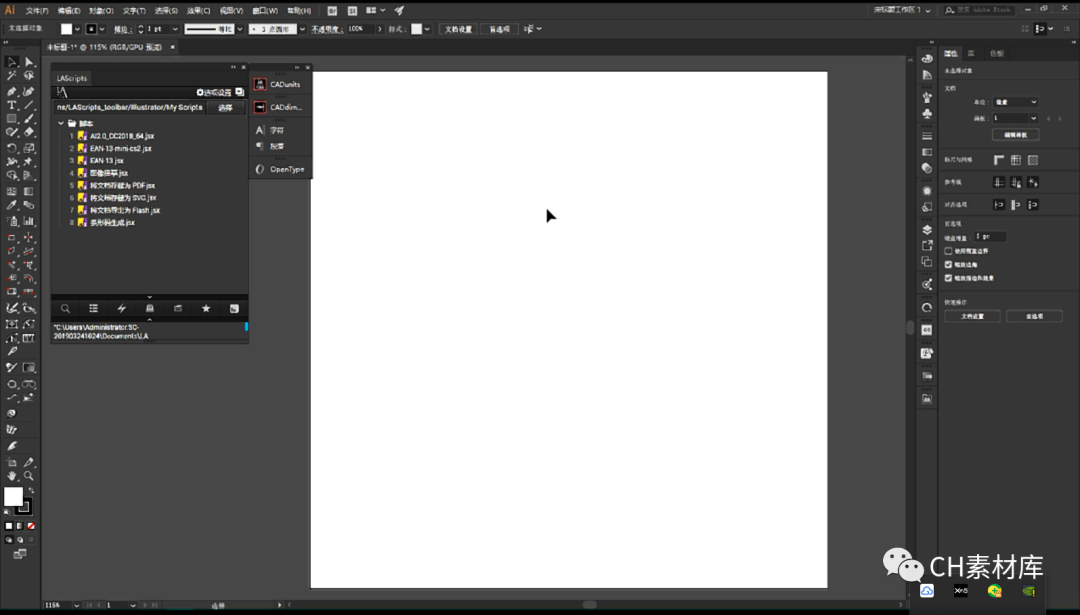This screenshot has height=615, width=1080.
Task: Click the 文档设置 button in control bar
Action: pyautogui.click(x=458, y=29)
